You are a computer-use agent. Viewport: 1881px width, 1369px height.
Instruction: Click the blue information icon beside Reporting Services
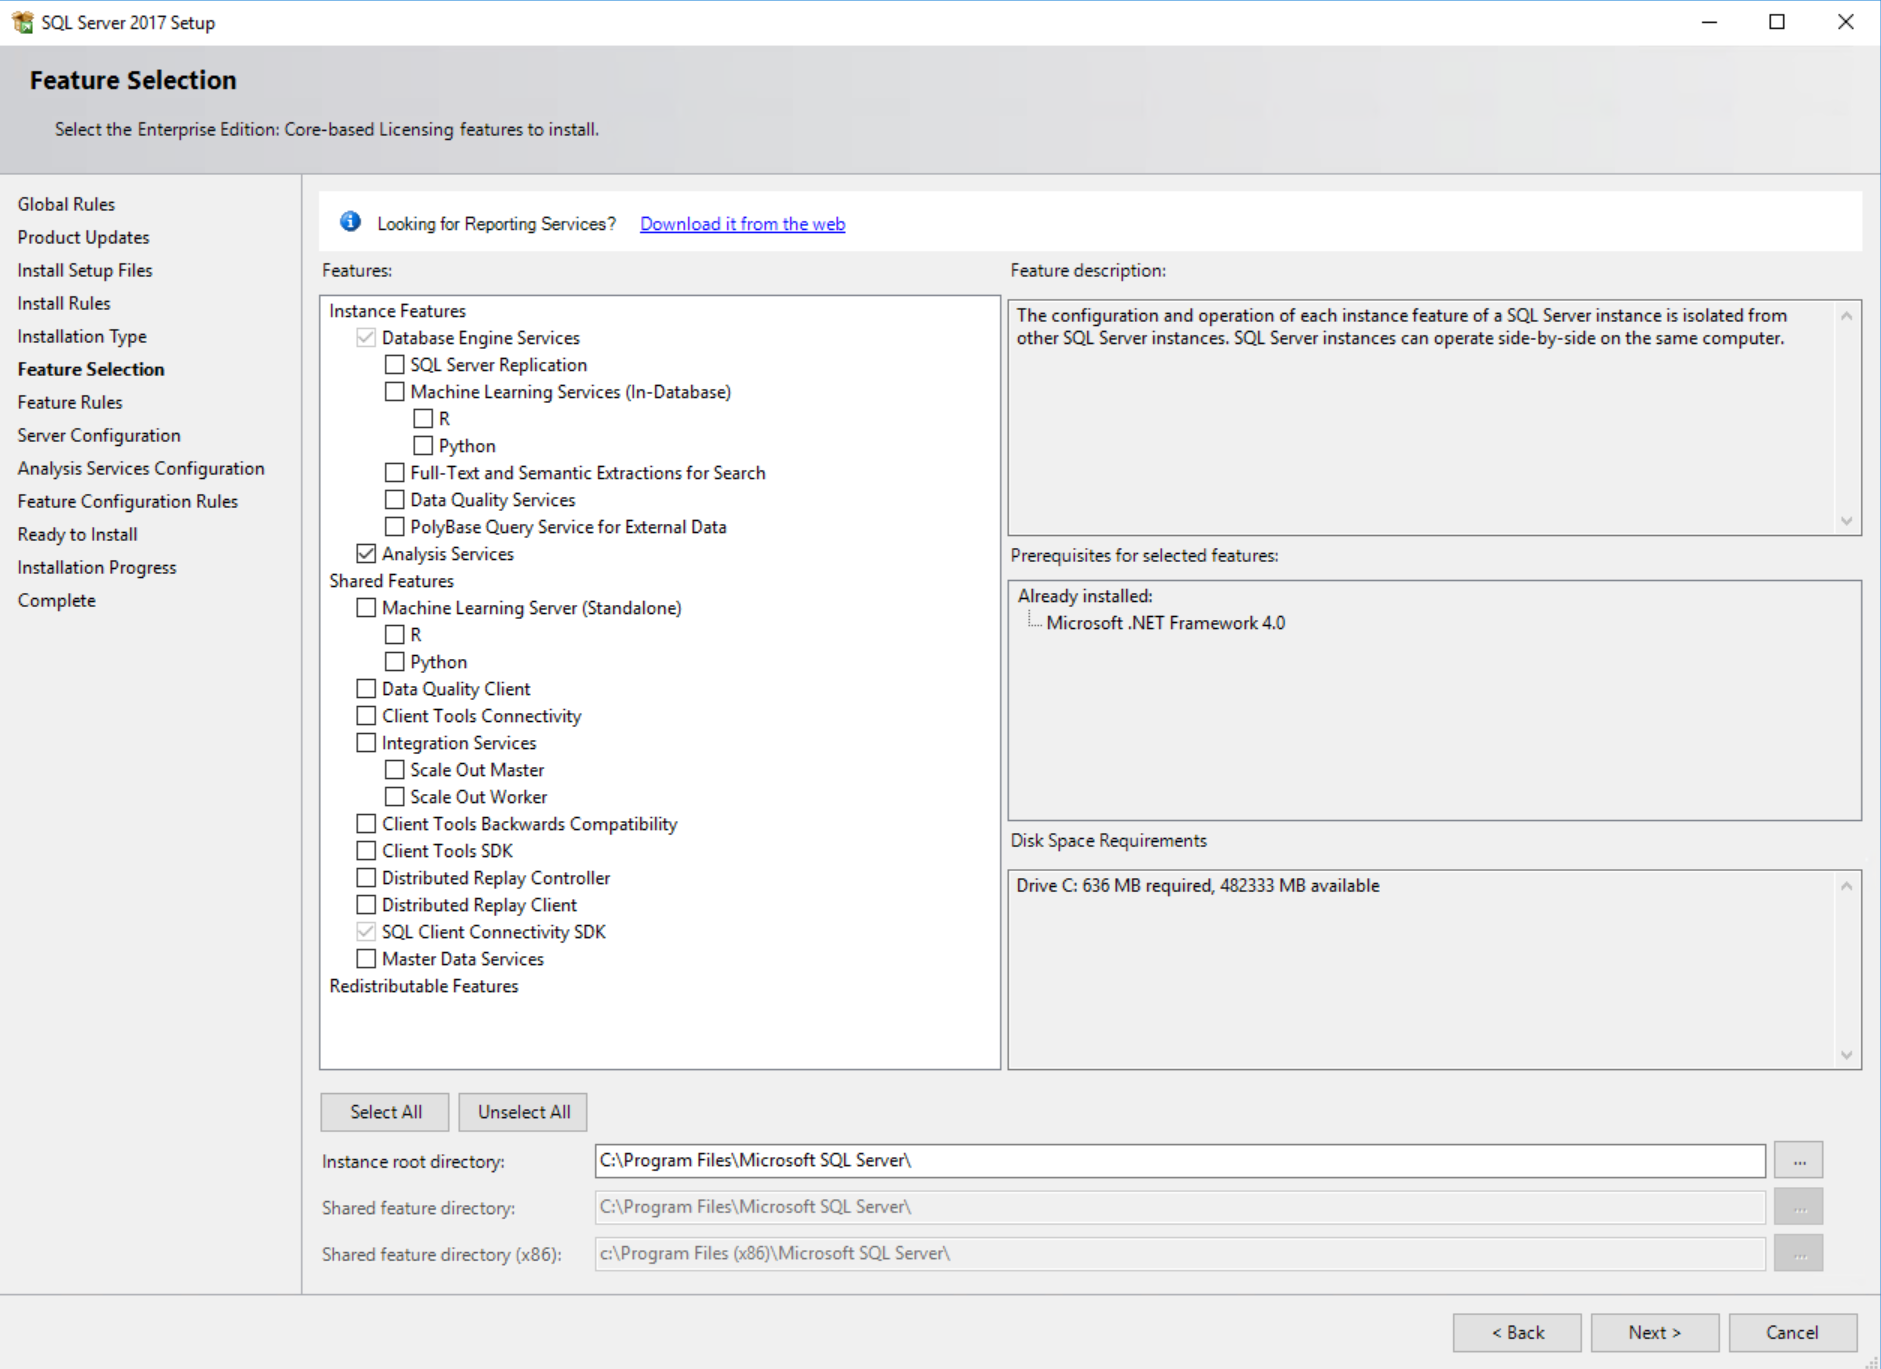[350, 222]
